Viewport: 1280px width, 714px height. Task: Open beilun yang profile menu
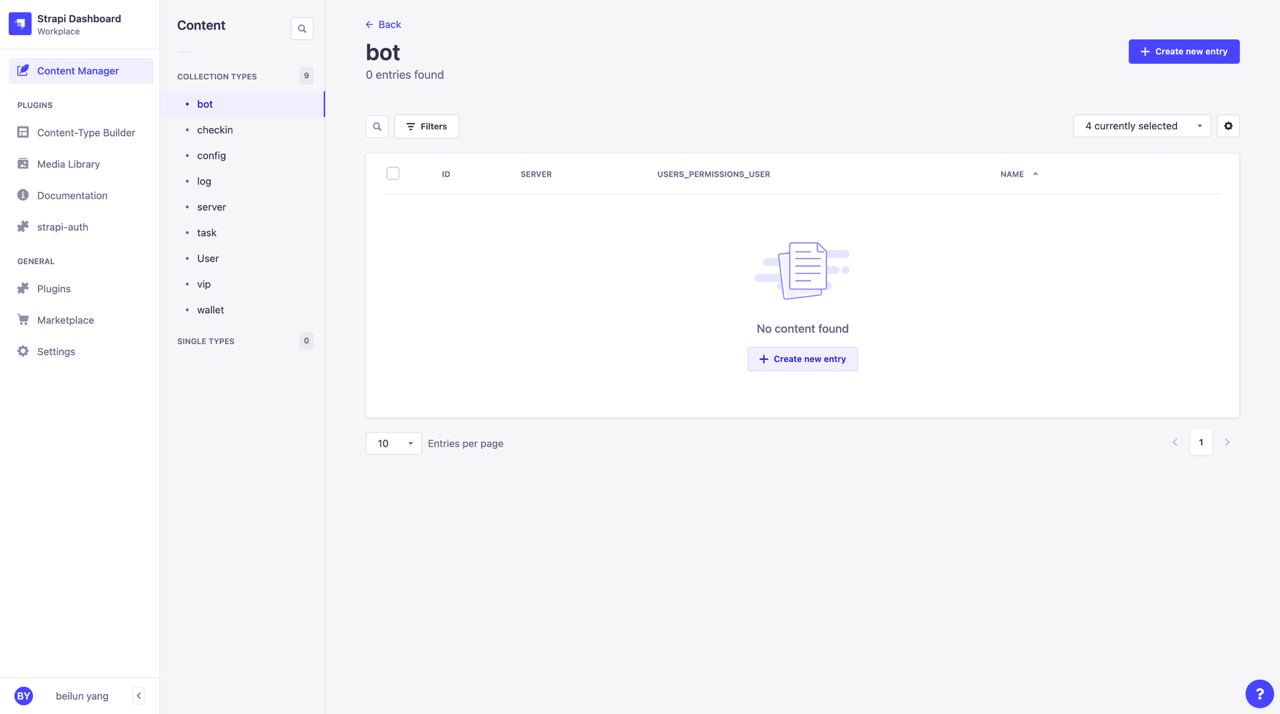pyautogui.click(x=82, y=696)
